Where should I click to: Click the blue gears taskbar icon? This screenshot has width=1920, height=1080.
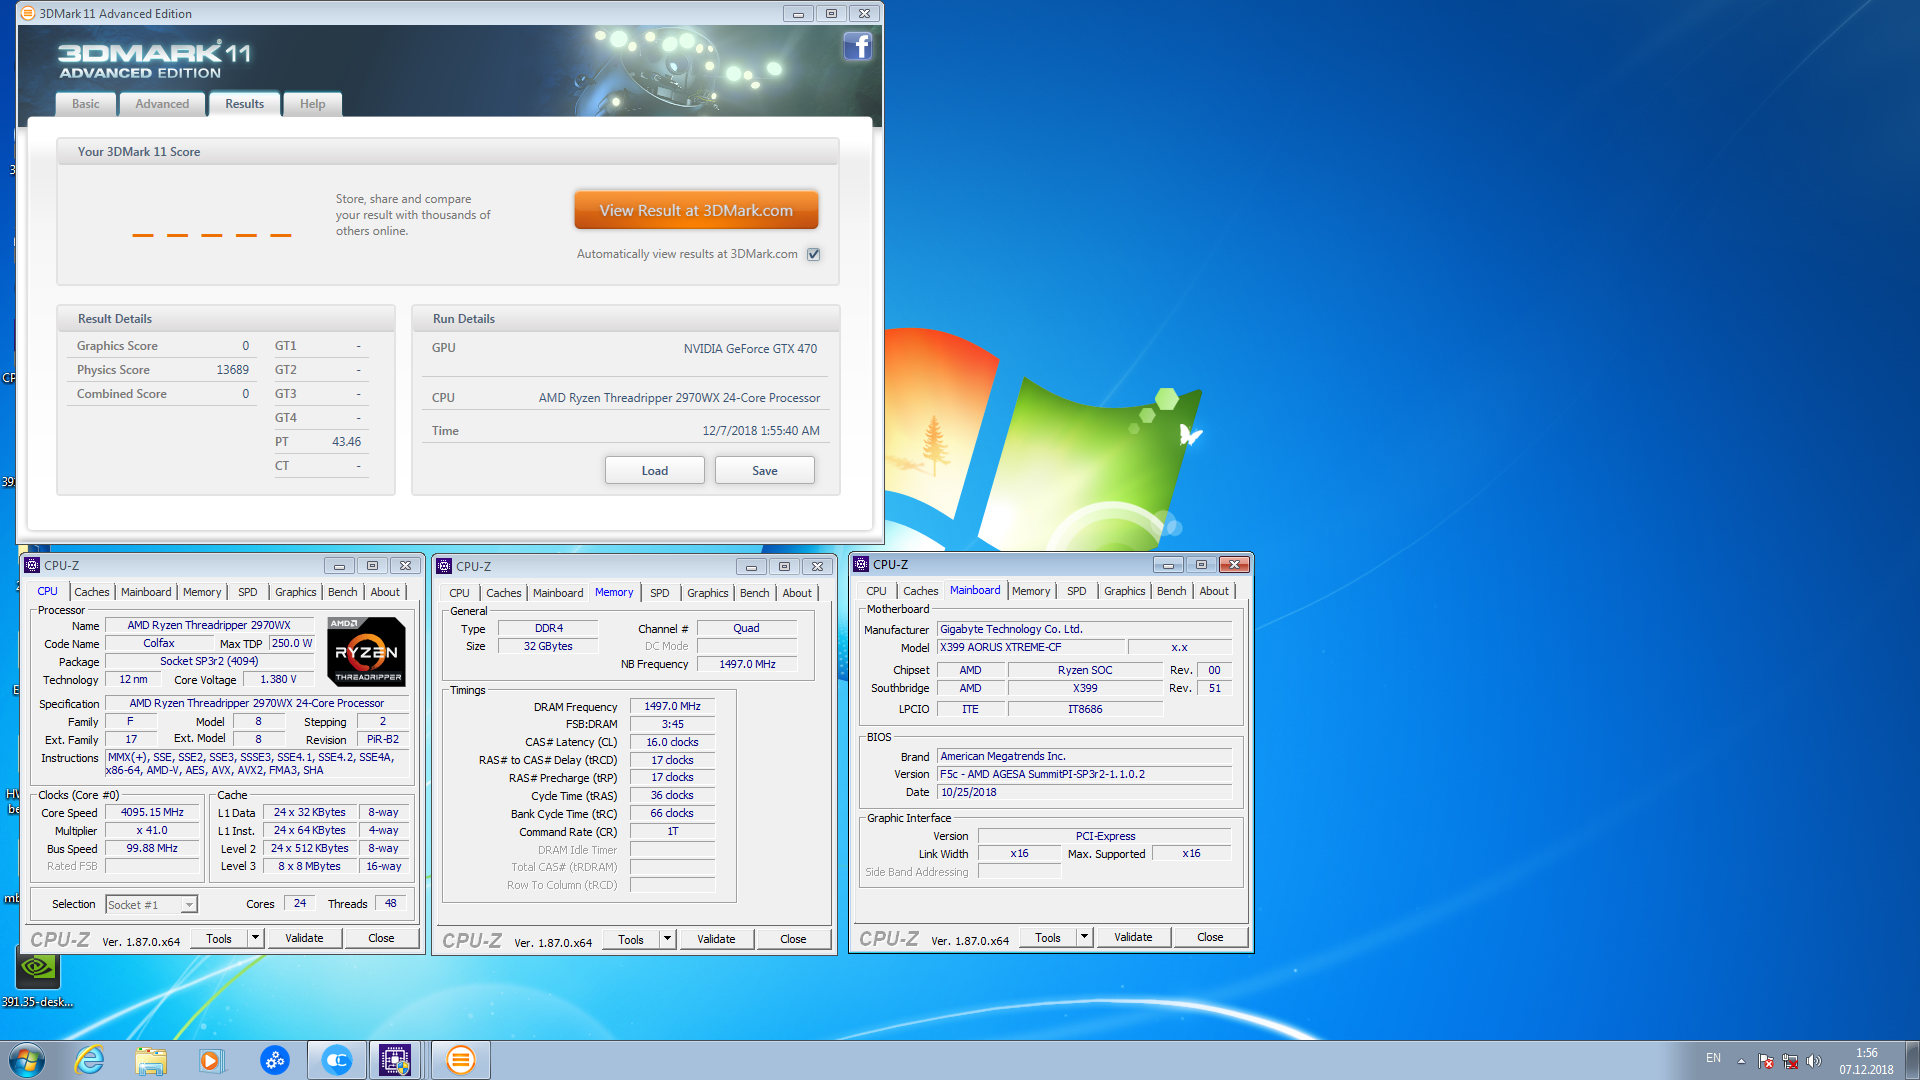coord(274,1060)
